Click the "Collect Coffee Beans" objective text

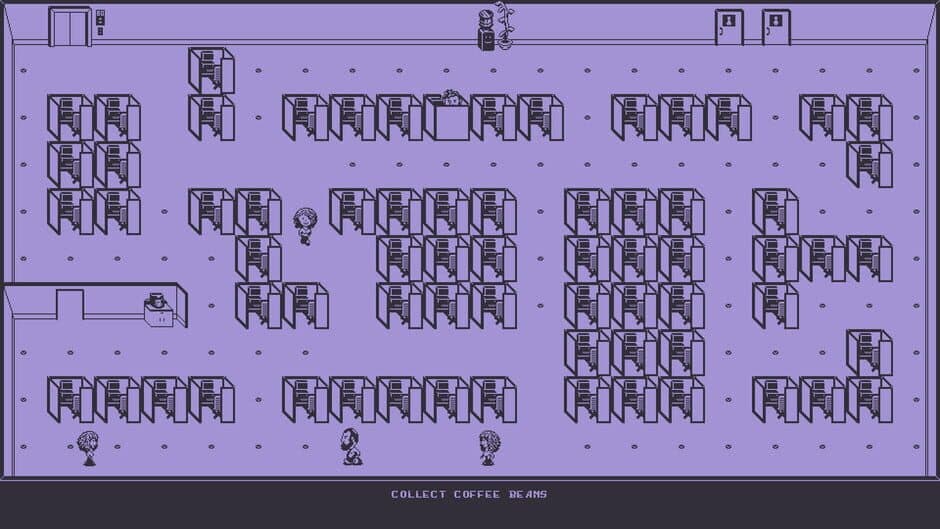469,494
